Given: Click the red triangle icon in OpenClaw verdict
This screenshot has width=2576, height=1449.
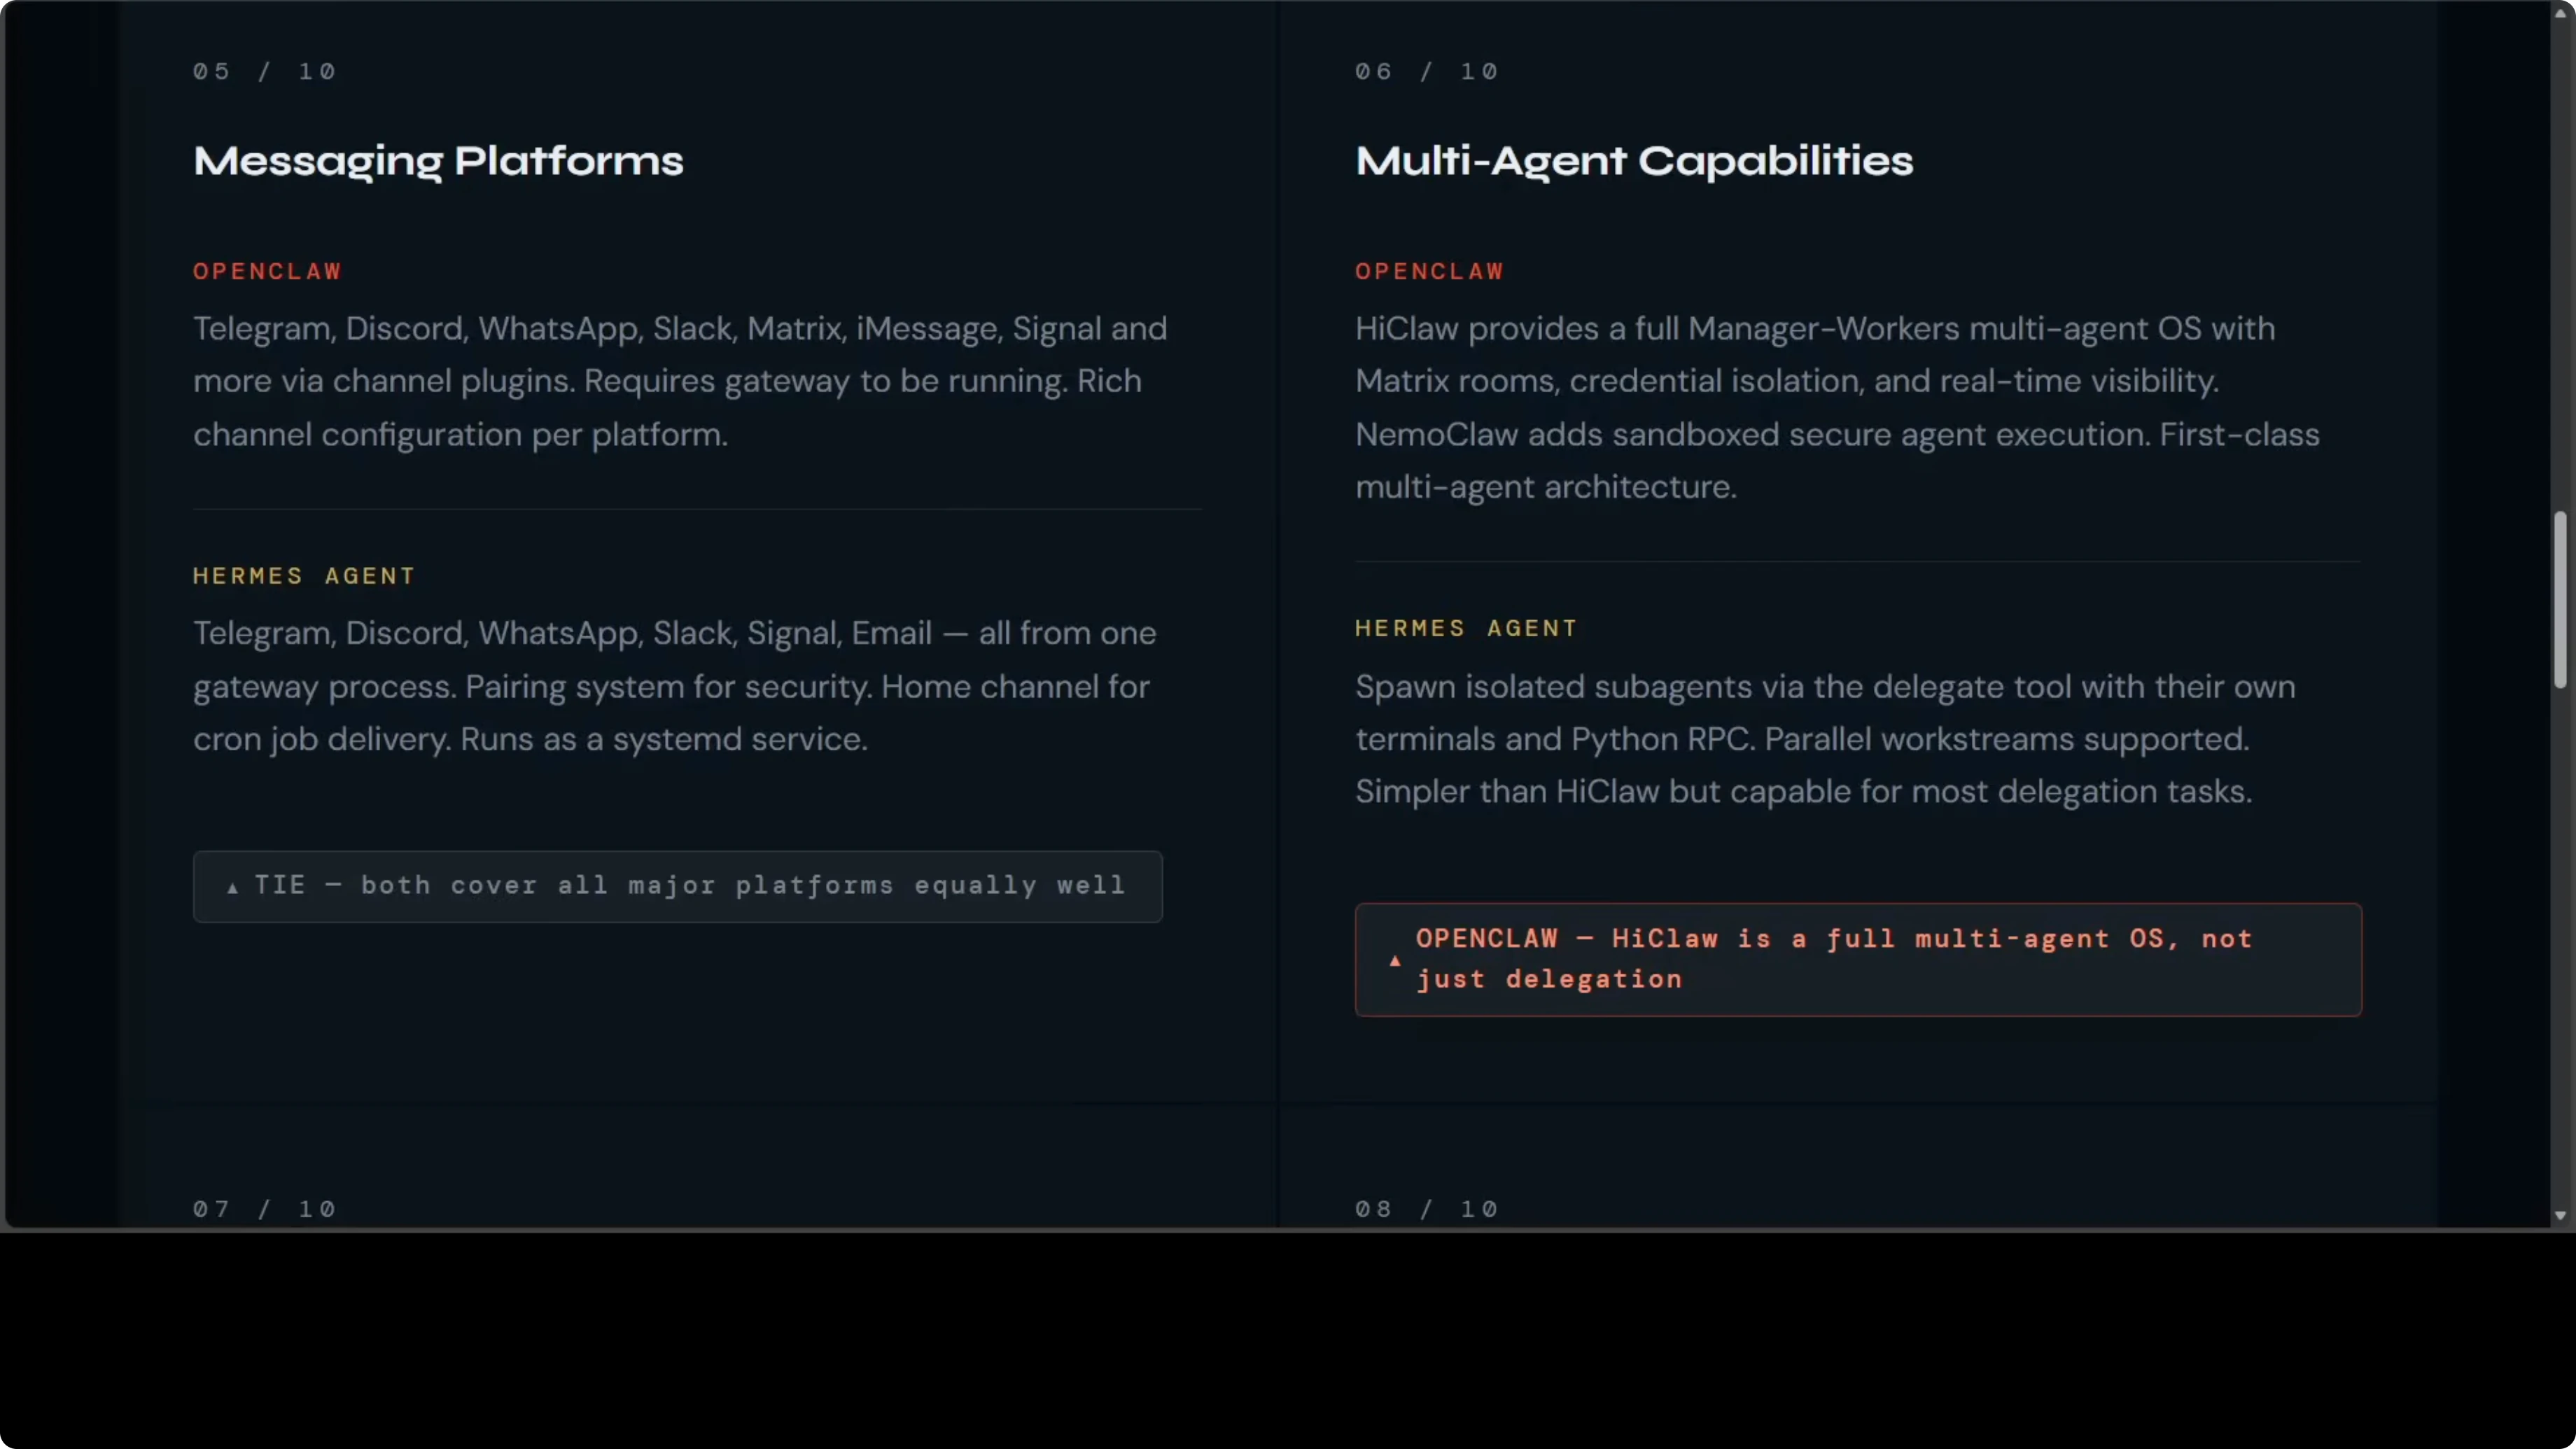Looking at the screenshot, I should [x=1395, y=960].
